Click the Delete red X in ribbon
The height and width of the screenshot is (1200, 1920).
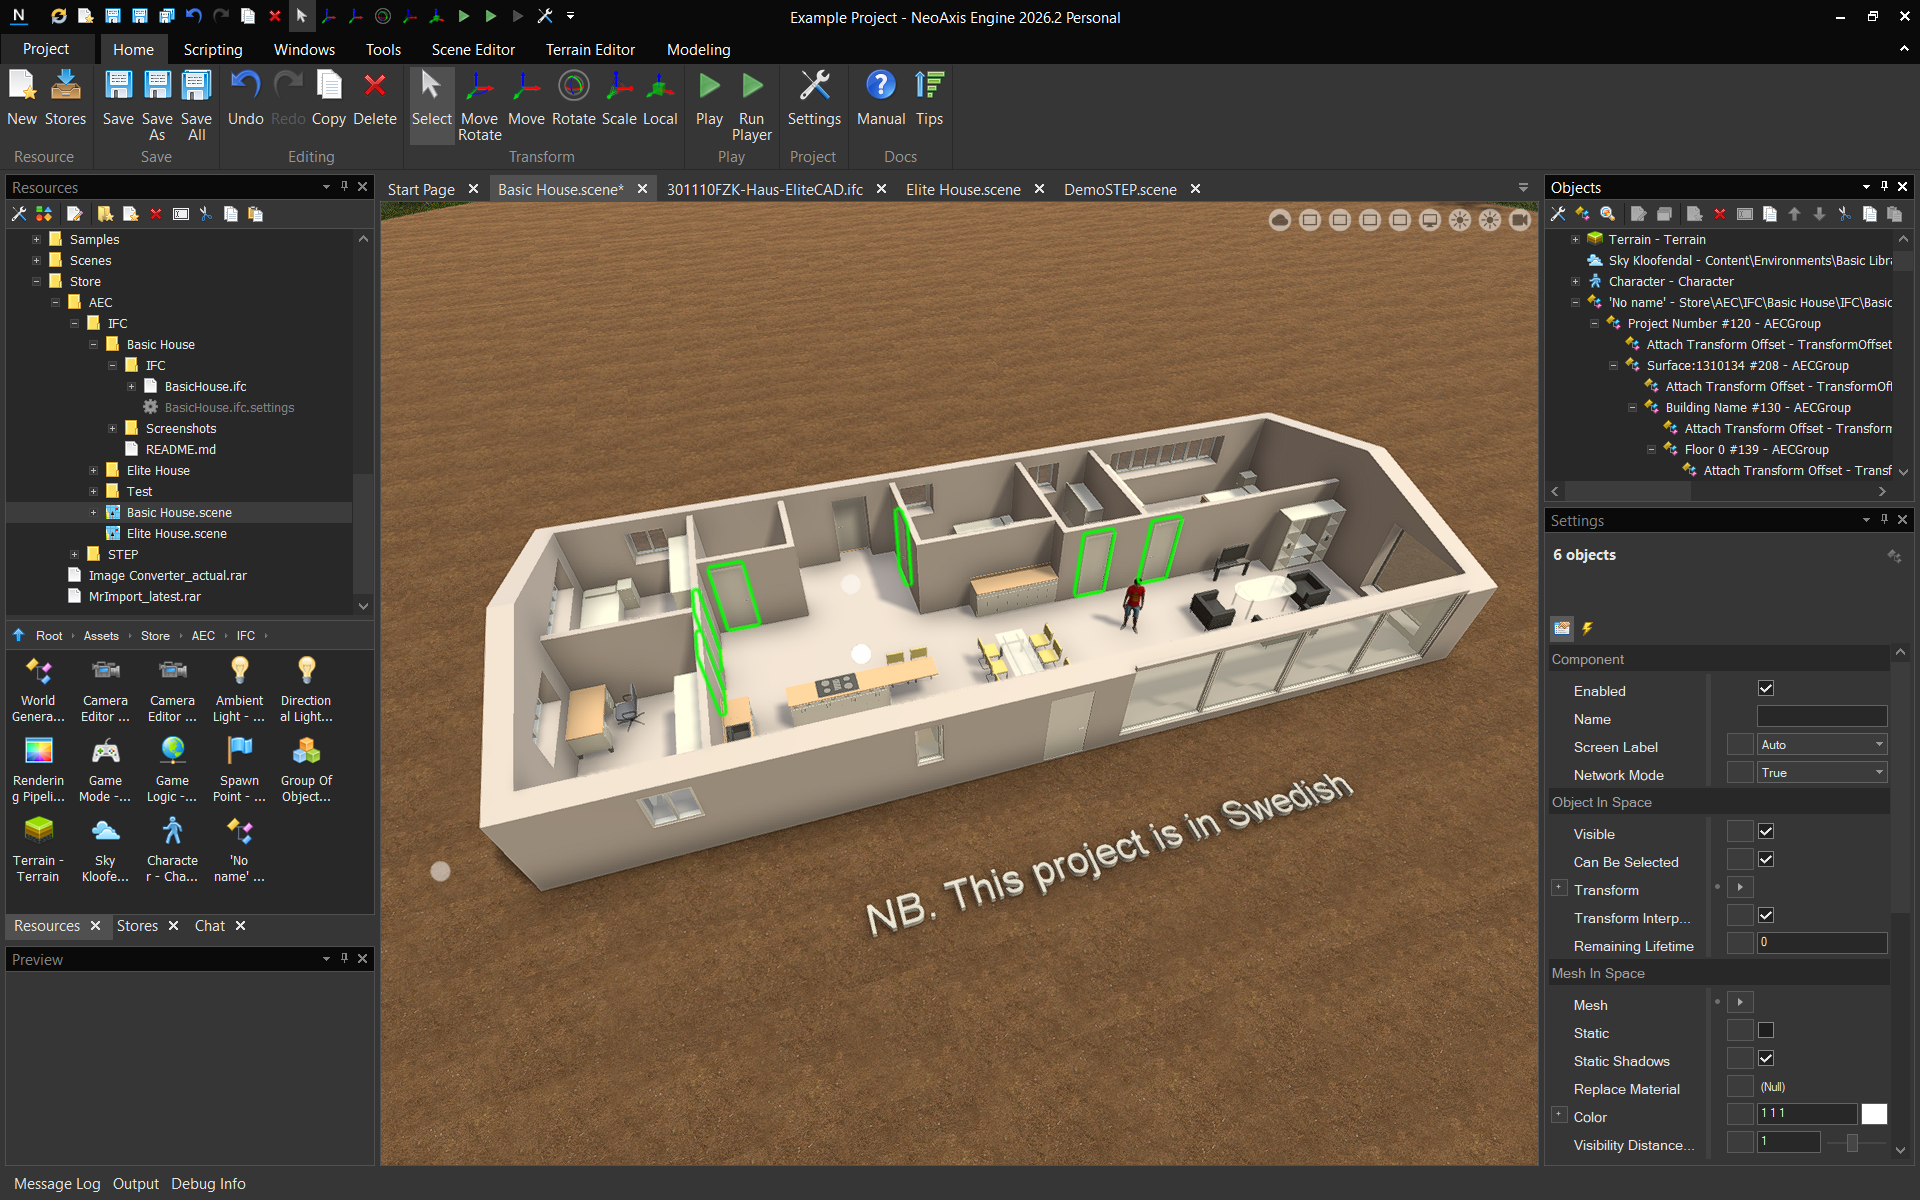[375, 98]
